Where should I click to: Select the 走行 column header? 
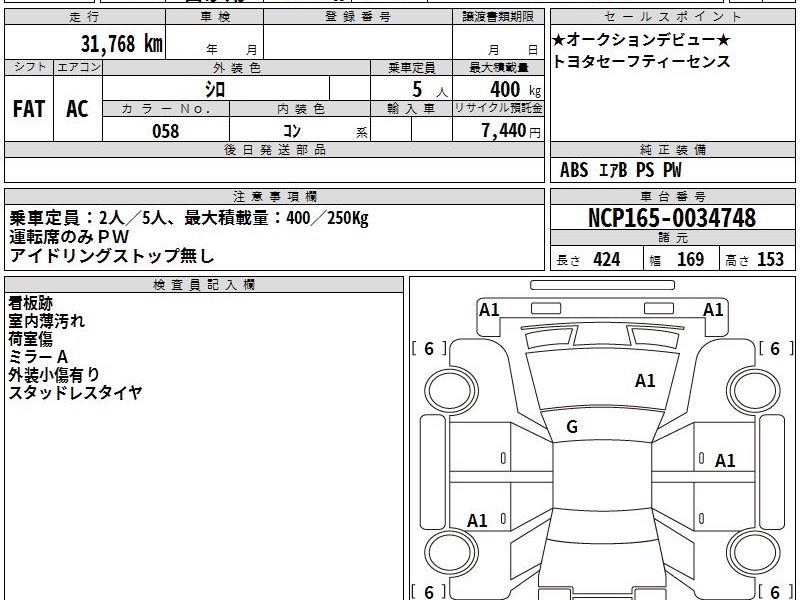point(85,17)
